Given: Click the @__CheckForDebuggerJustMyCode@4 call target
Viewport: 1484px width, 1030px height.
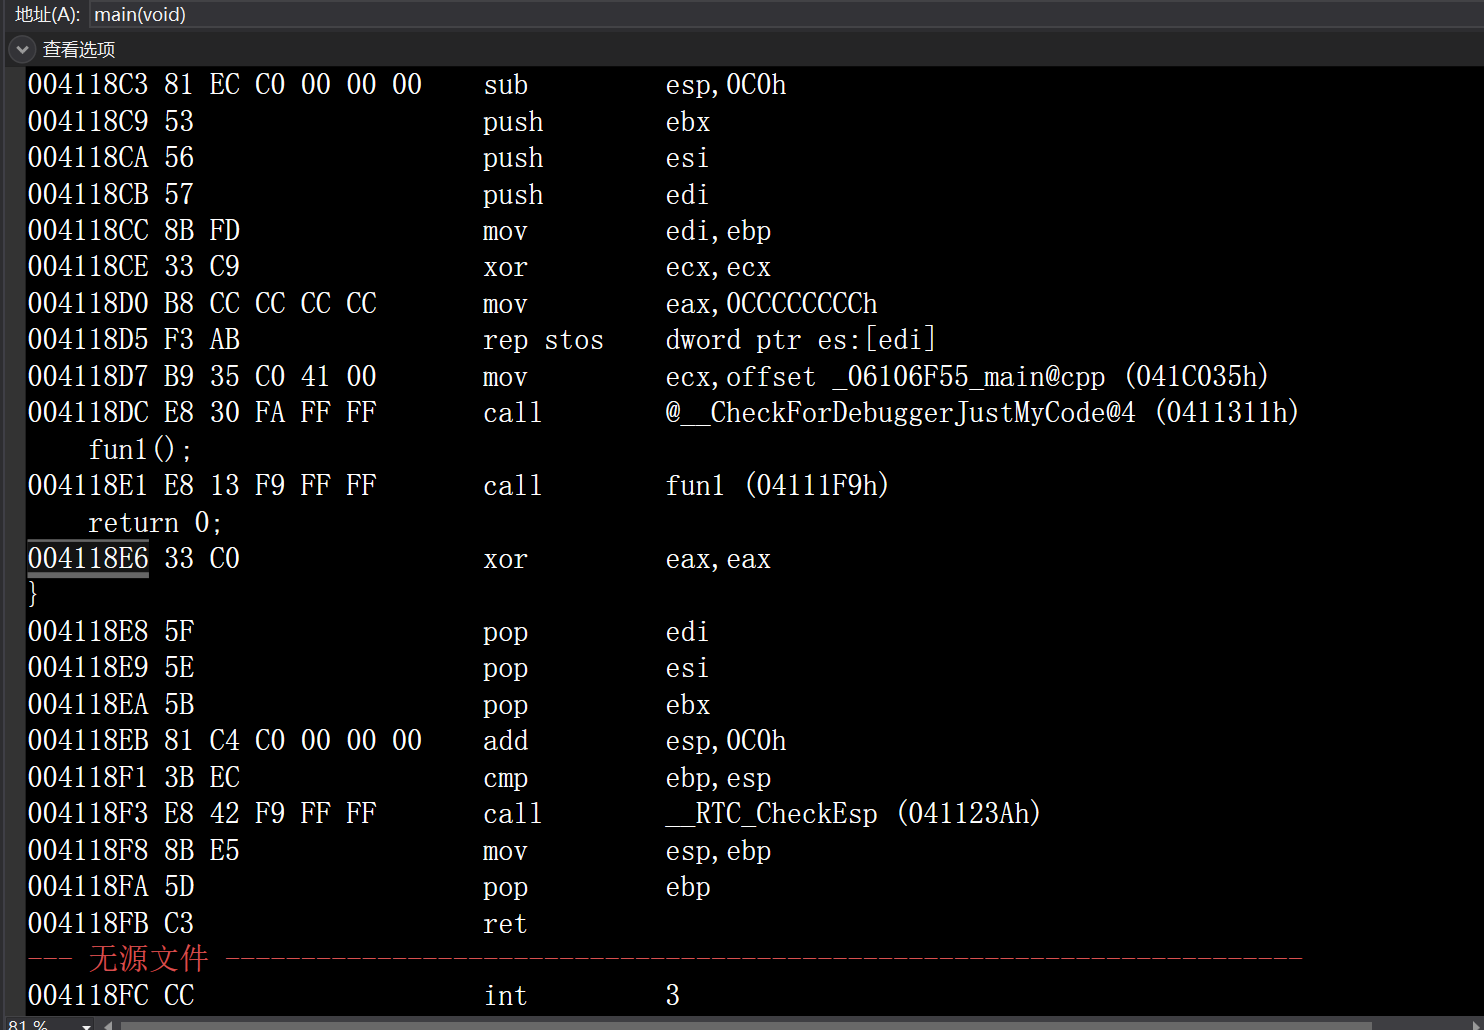Looking at the screenshot, I should [x=982, y=413].
